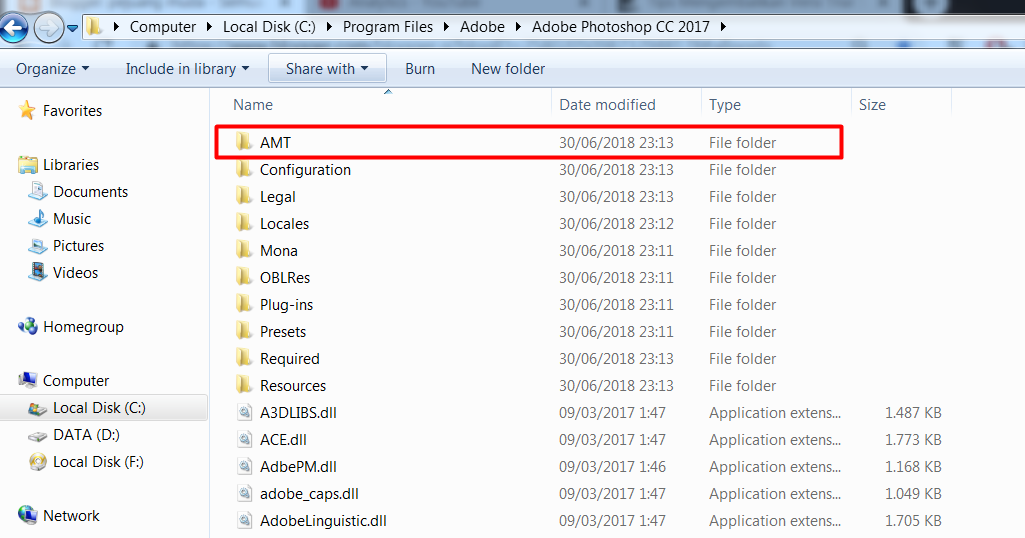Select the Legal folder icon
This screenshot has height=538, width=1025.
point(244,195)
